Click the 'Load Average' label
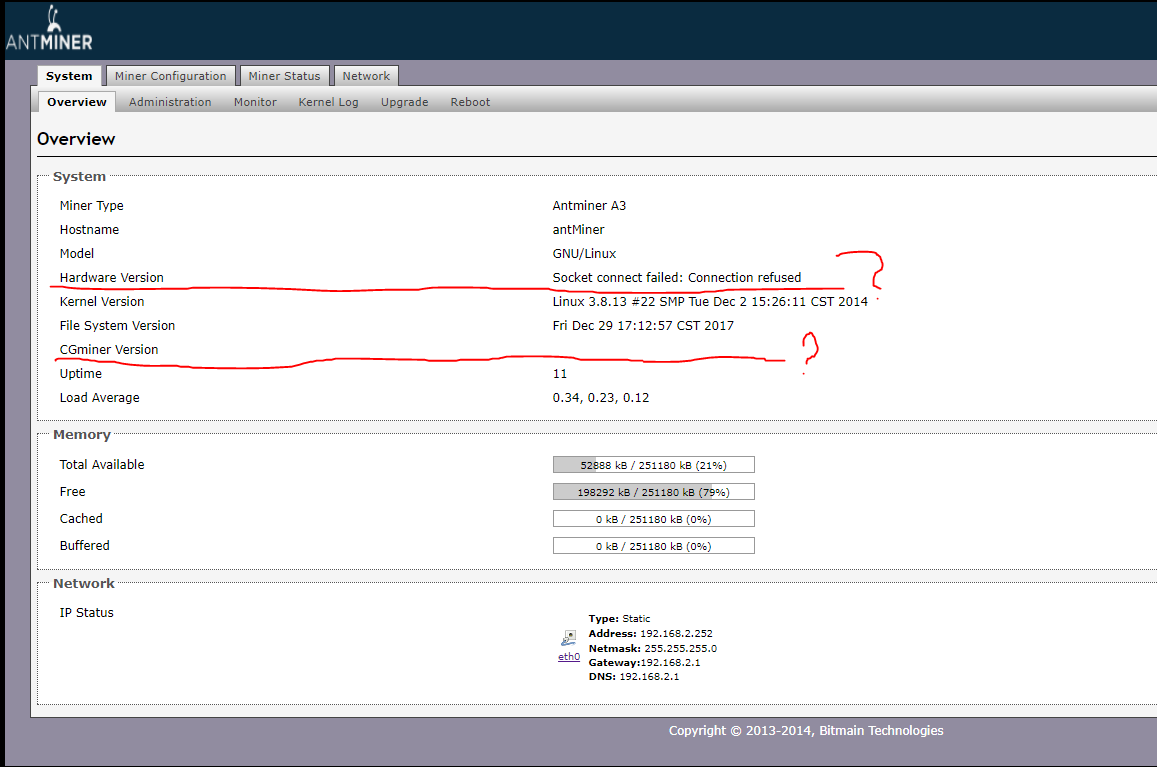 100,397
